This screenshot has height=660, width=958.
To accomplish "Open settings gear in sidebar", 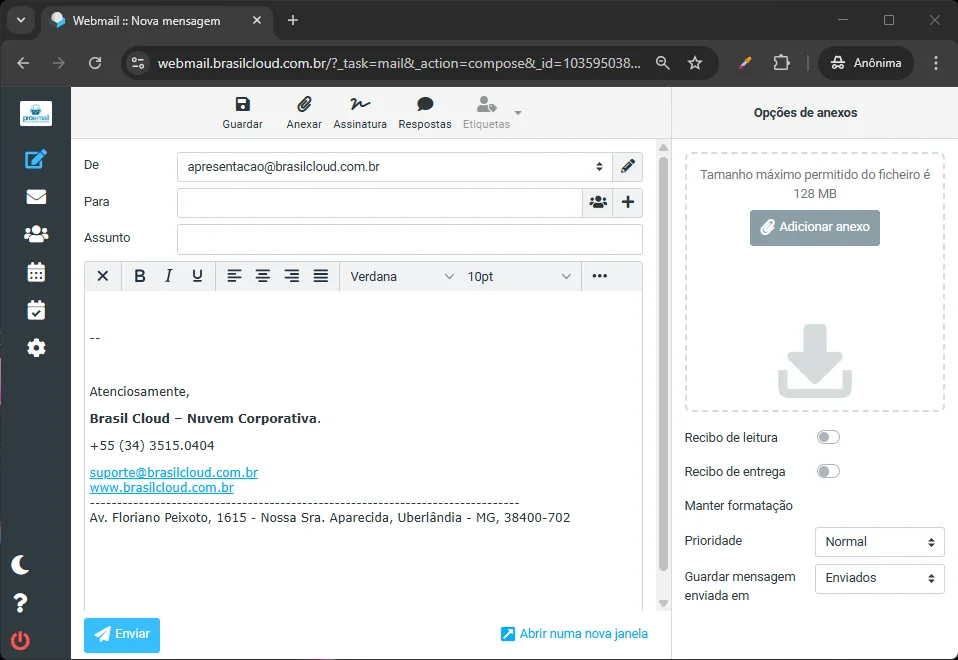I will 36,348.
